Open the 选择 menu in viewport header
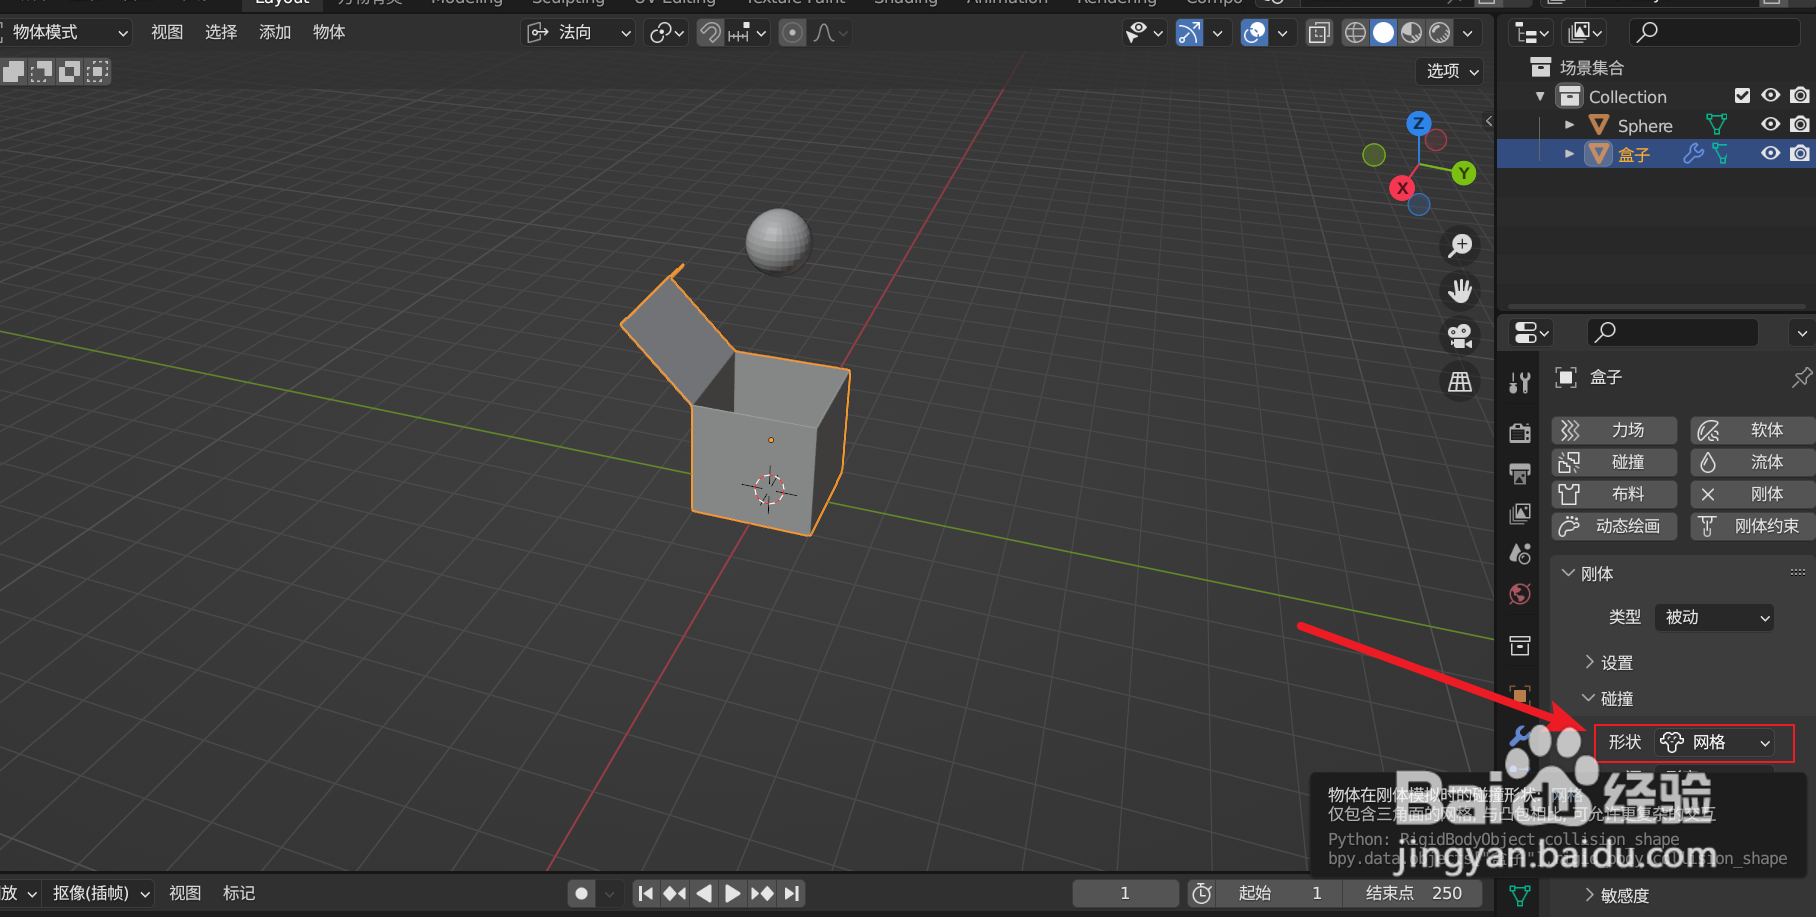The image size is (1816, 917). (x=221, y=33)
